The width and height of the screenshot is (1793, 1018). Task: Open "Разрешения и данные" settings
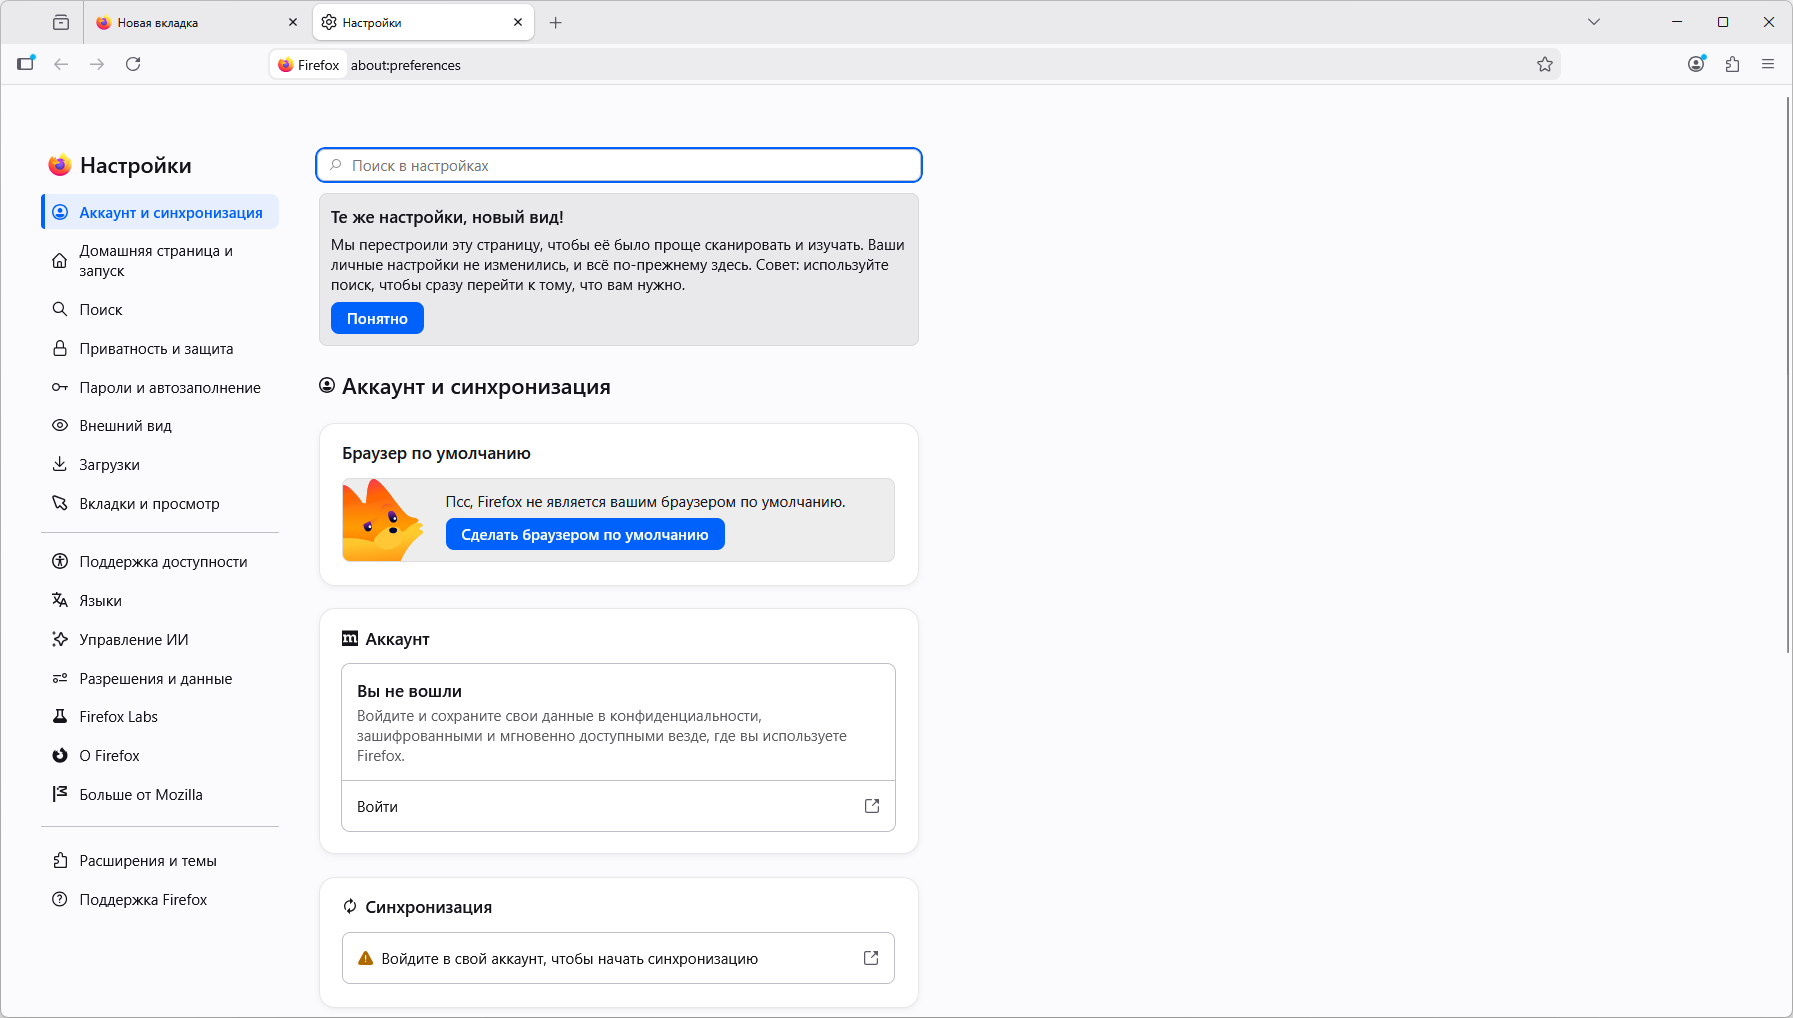click(160, 679)
